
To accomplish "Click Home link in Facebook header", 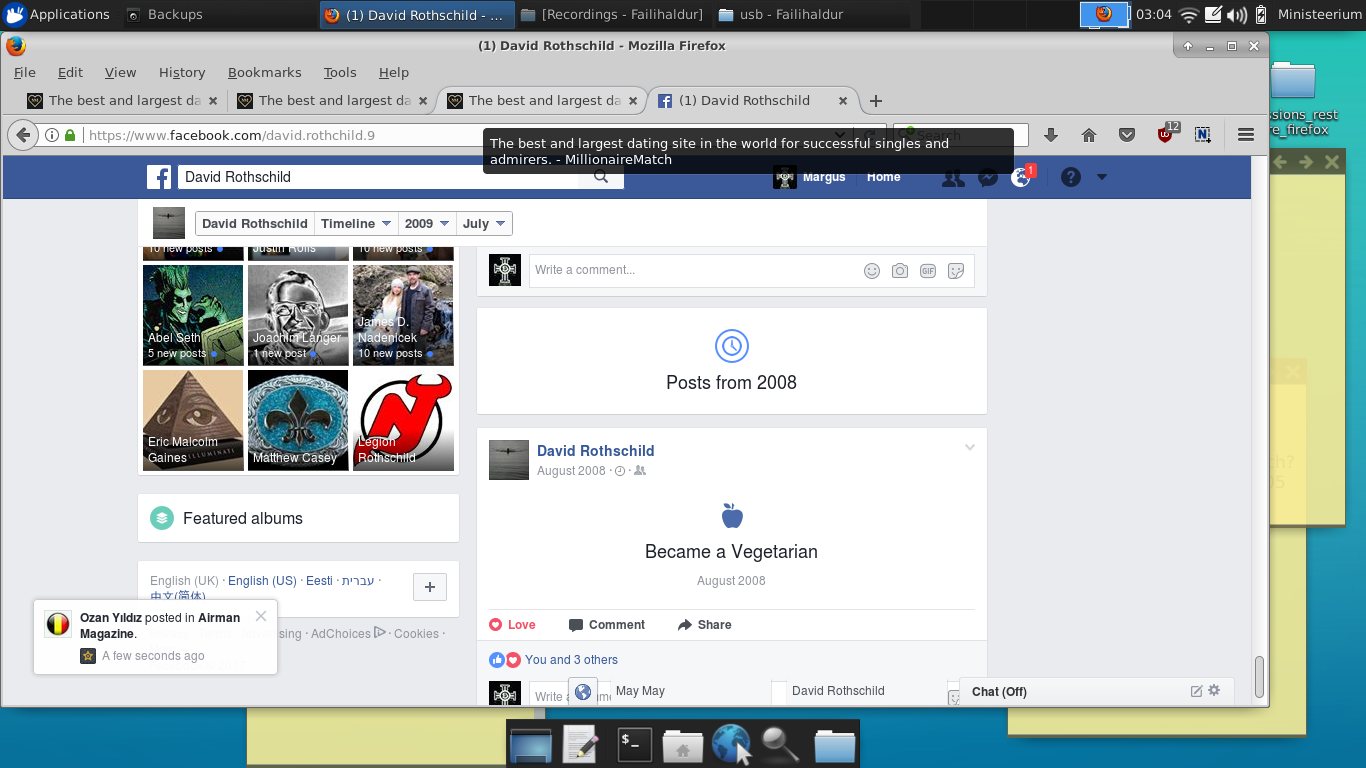I will click(x=883, y=177).
